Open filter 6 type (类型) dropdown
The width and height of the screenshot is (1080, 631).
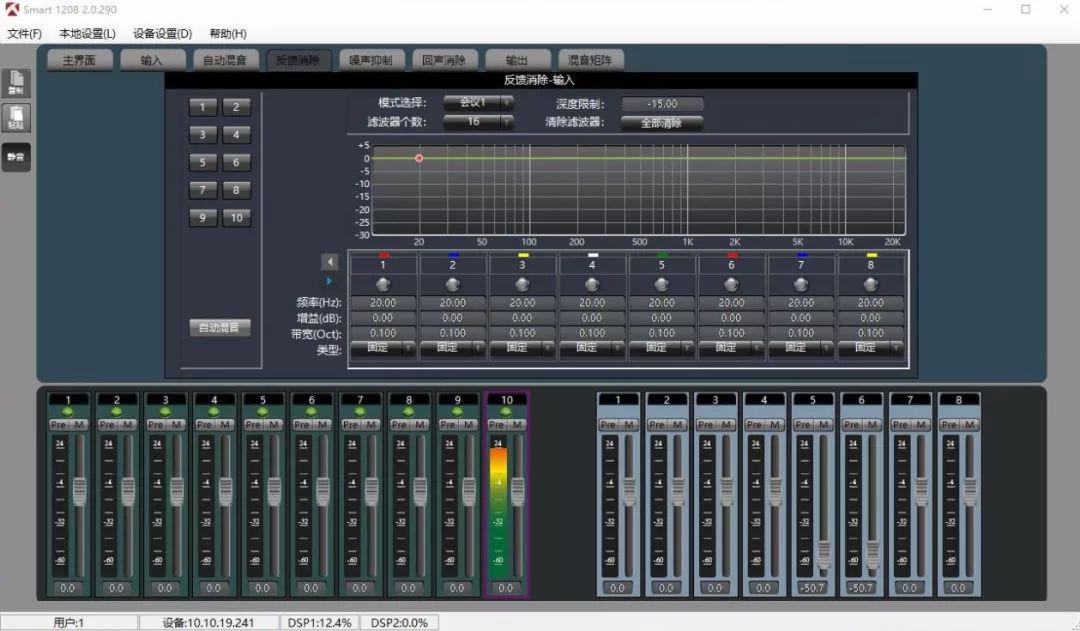point(731,349)
